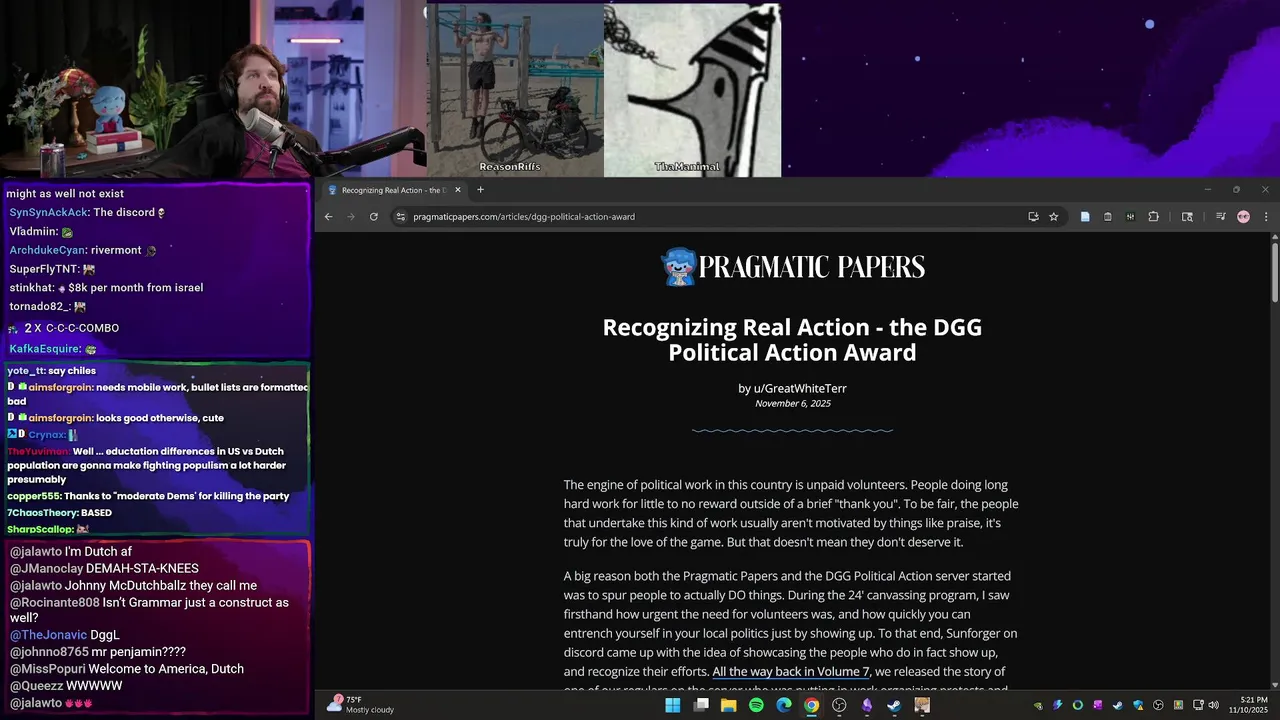This screenshot has height=720, width=1280.
Task: Open the media controls icon
Action: coord(1220,216)
